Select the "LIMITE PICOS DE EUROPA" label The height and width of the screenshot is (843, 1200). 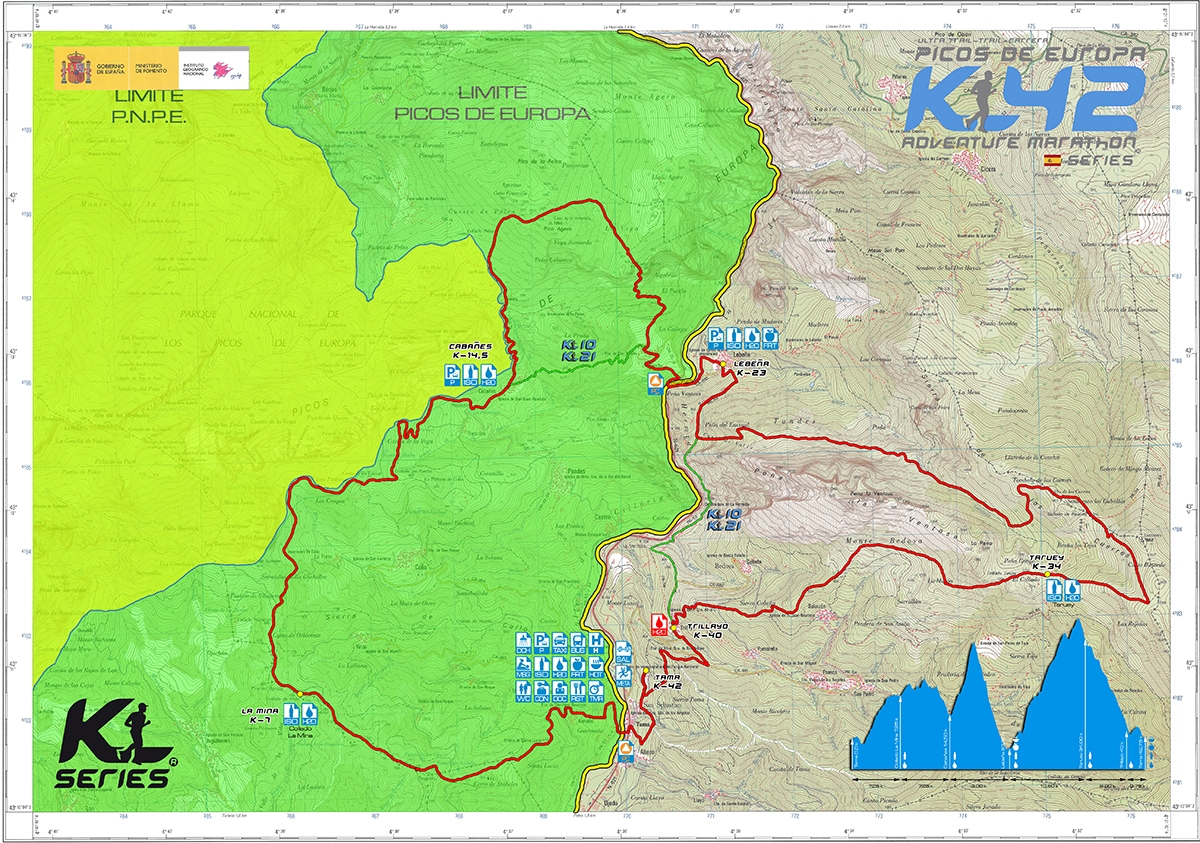tap(492, 103)
